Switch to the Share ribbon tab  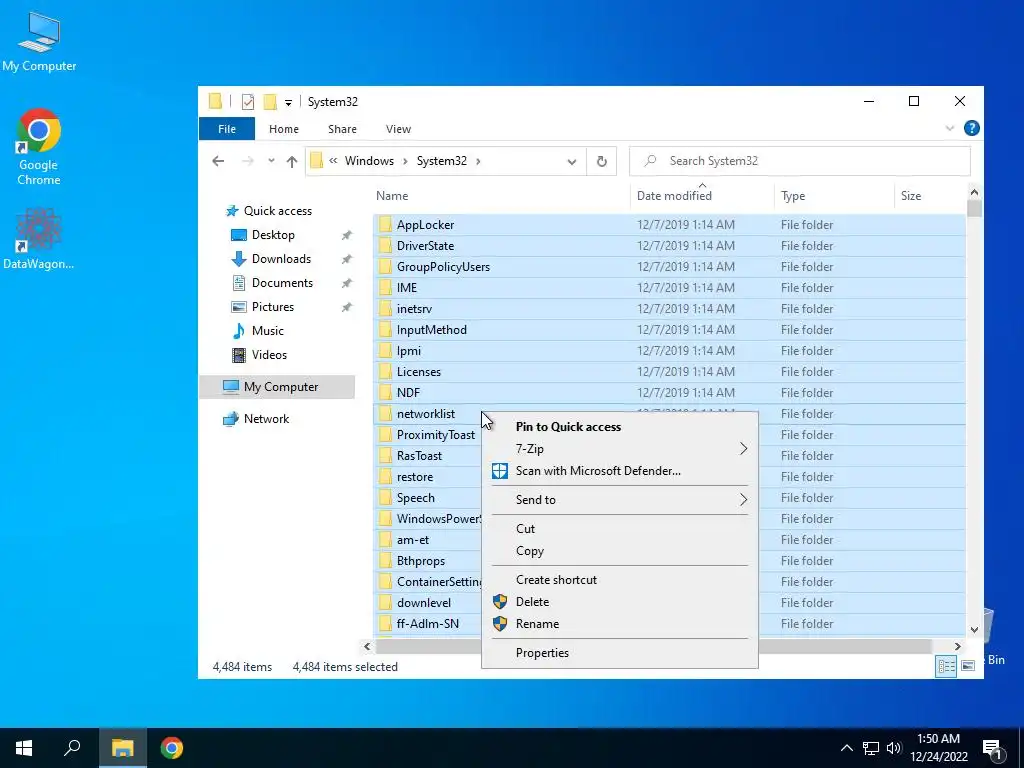tap(342, 129)
